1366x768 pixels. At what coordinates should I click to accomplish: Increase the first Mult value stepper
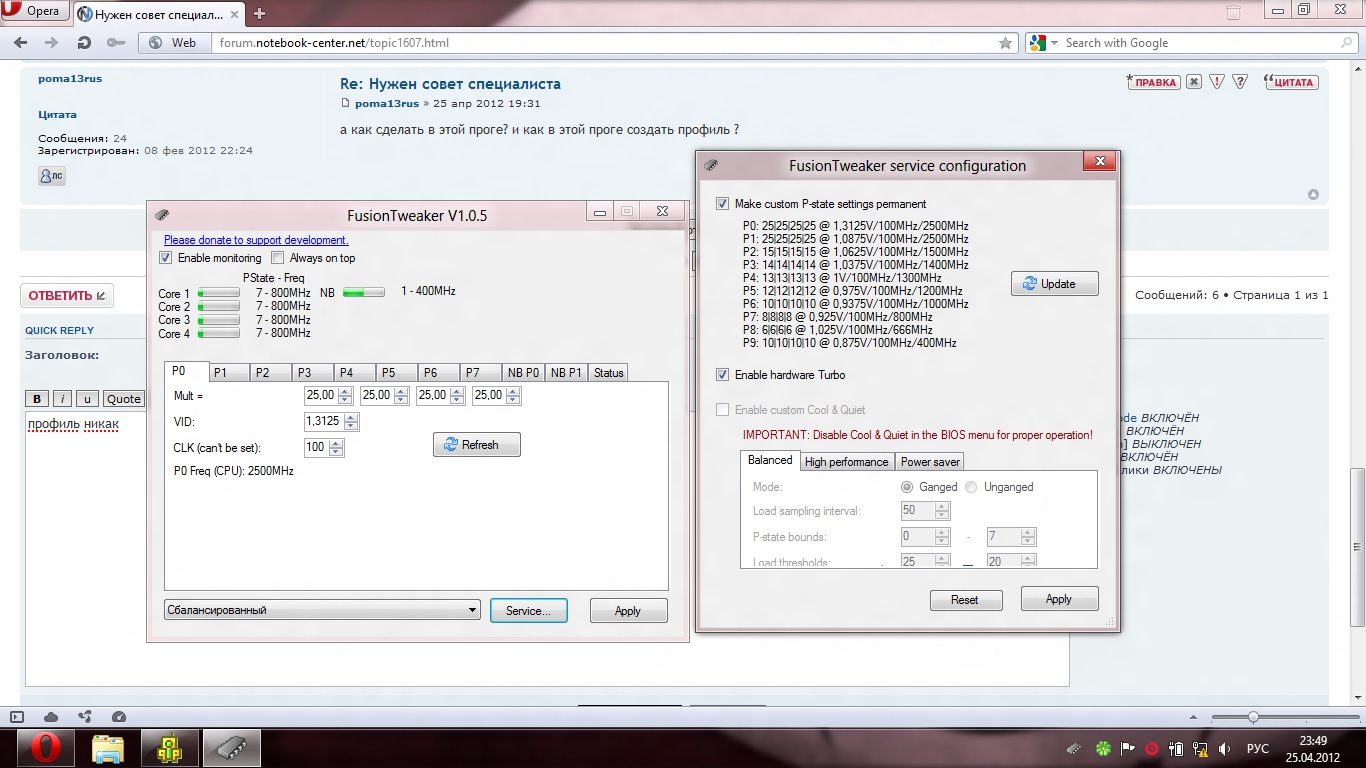(345, 391)
